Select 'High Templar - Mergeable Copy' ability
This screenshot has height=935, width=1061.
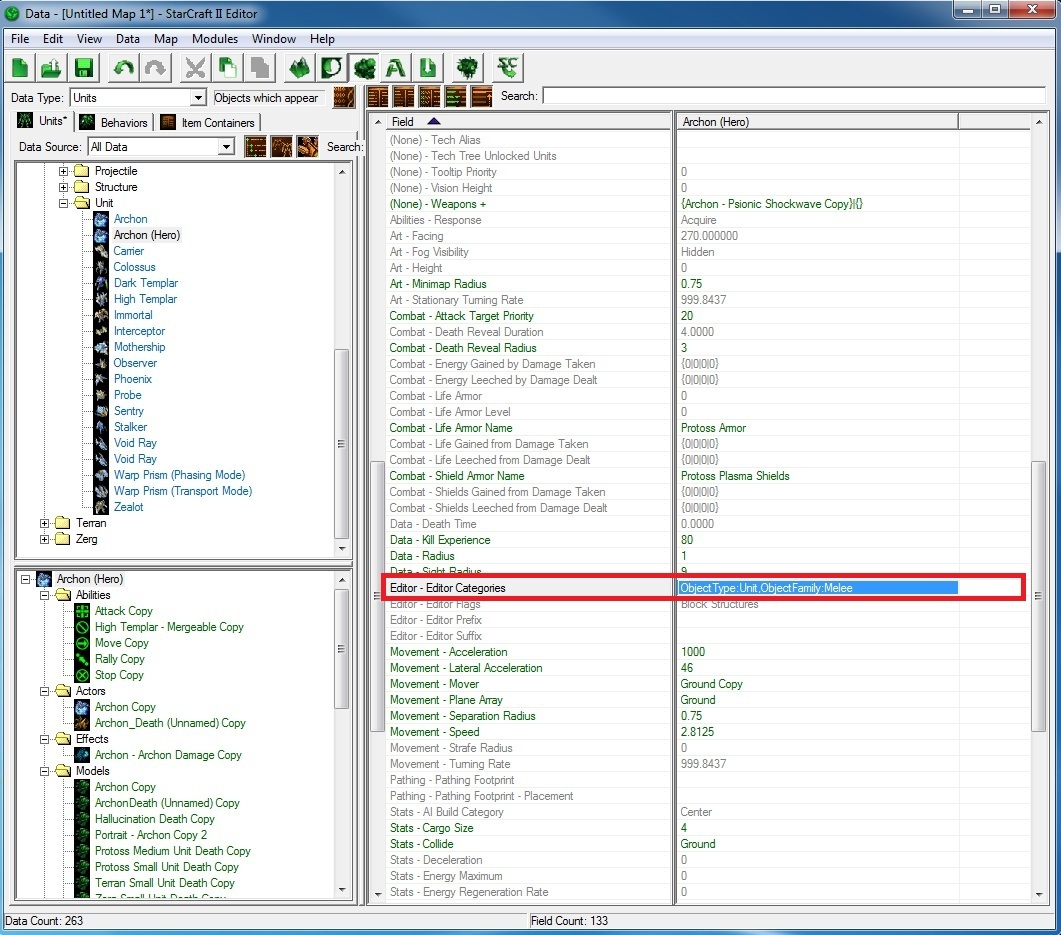tap(169, 627)
